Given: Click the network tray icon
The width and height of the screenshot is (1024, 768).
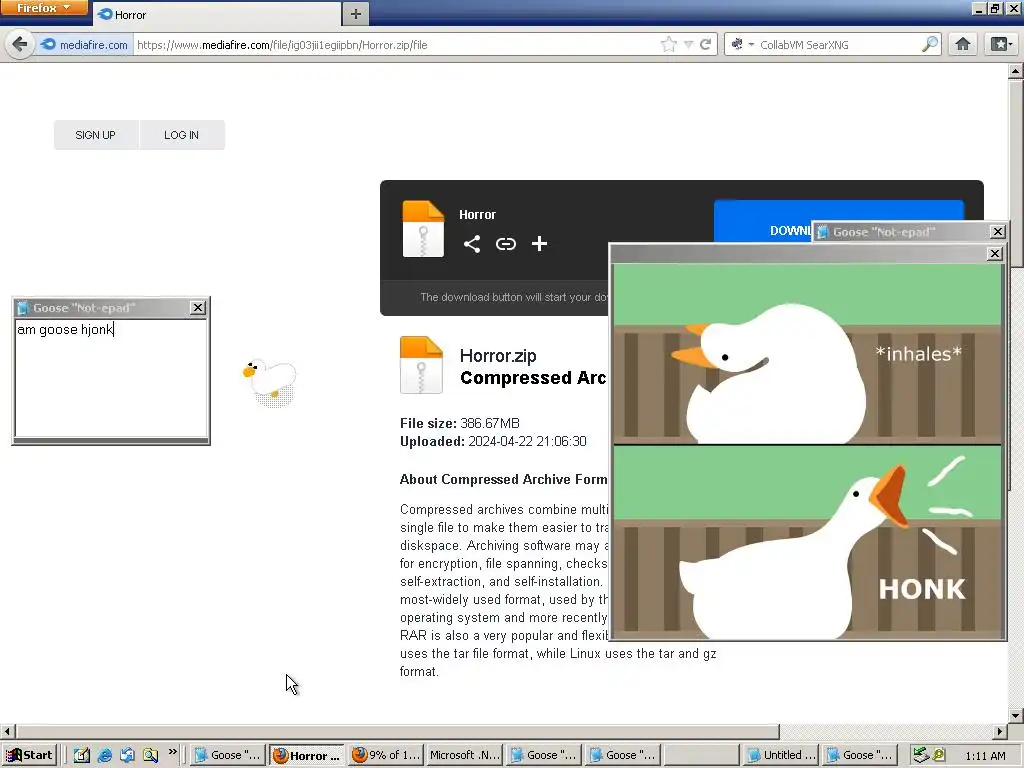Looking at the screenshot, I should pyautogui.click(x=920, y=755).
